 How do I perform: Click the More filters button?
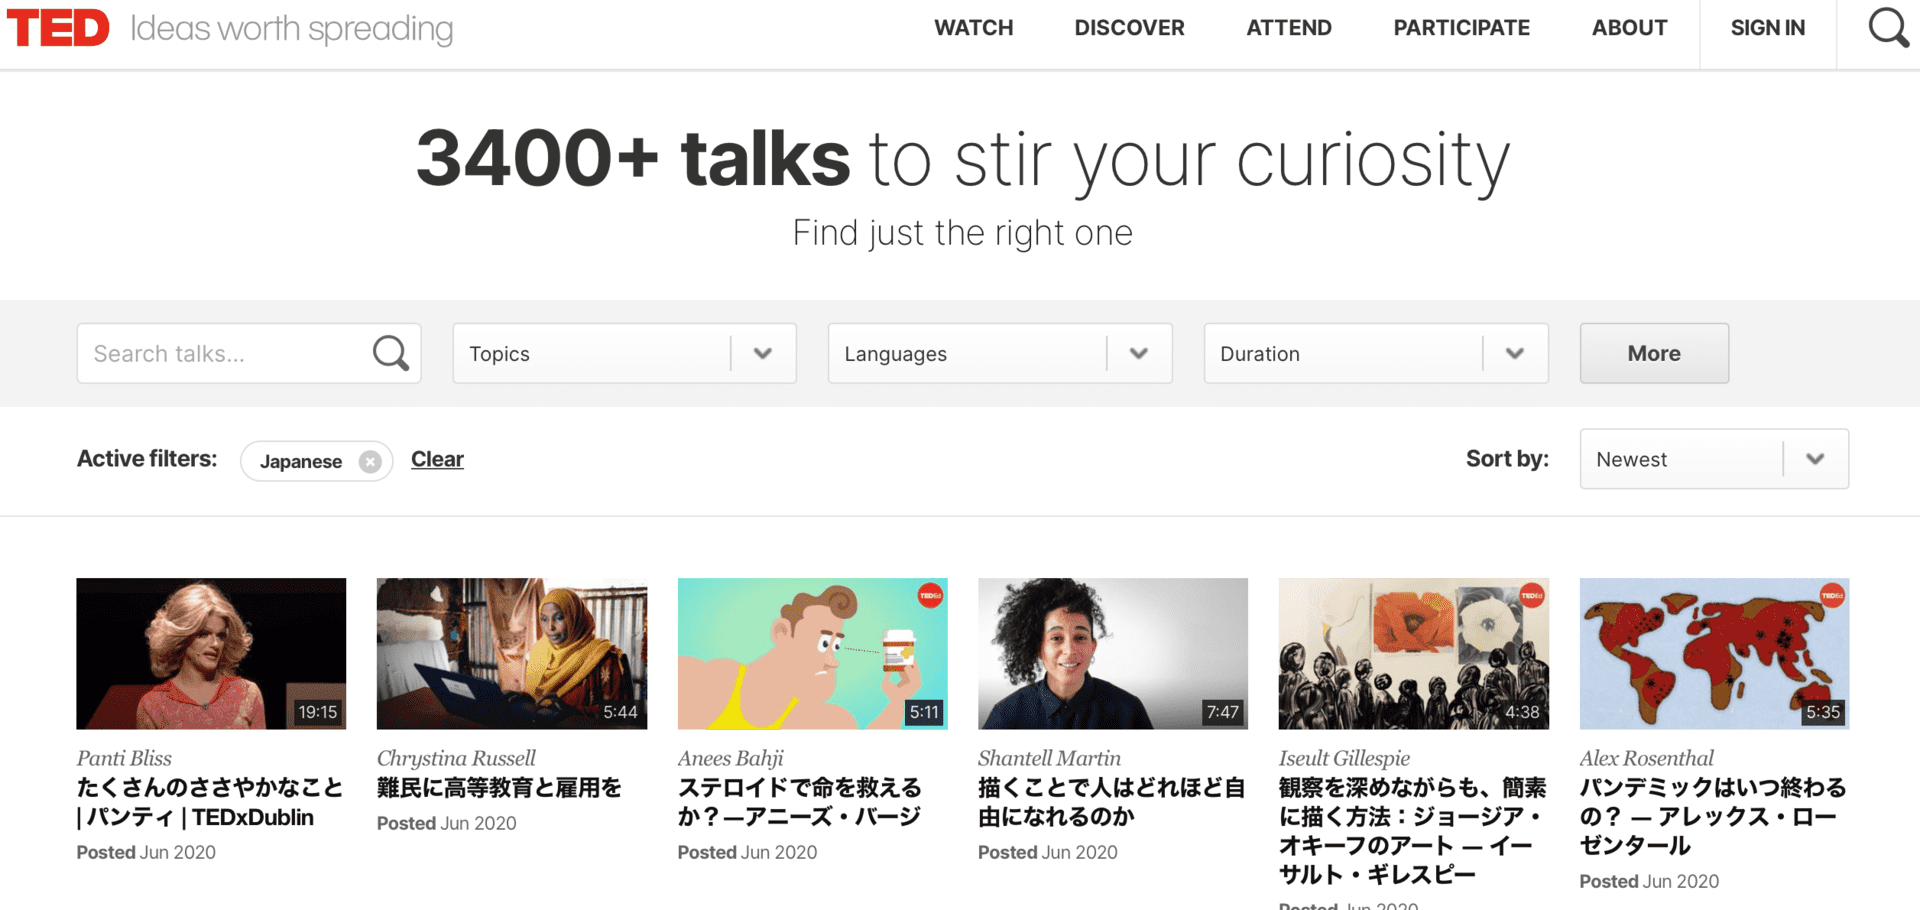(x=1653, y=353)
